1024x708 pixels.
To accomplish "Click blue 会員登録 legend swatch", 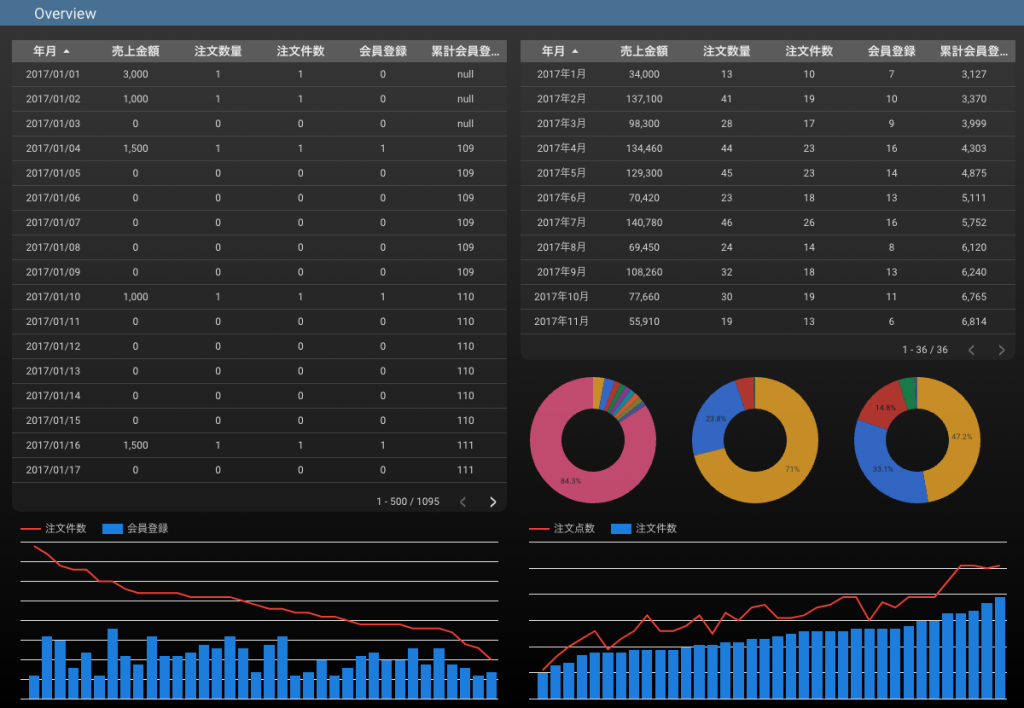I will (112, 528).
